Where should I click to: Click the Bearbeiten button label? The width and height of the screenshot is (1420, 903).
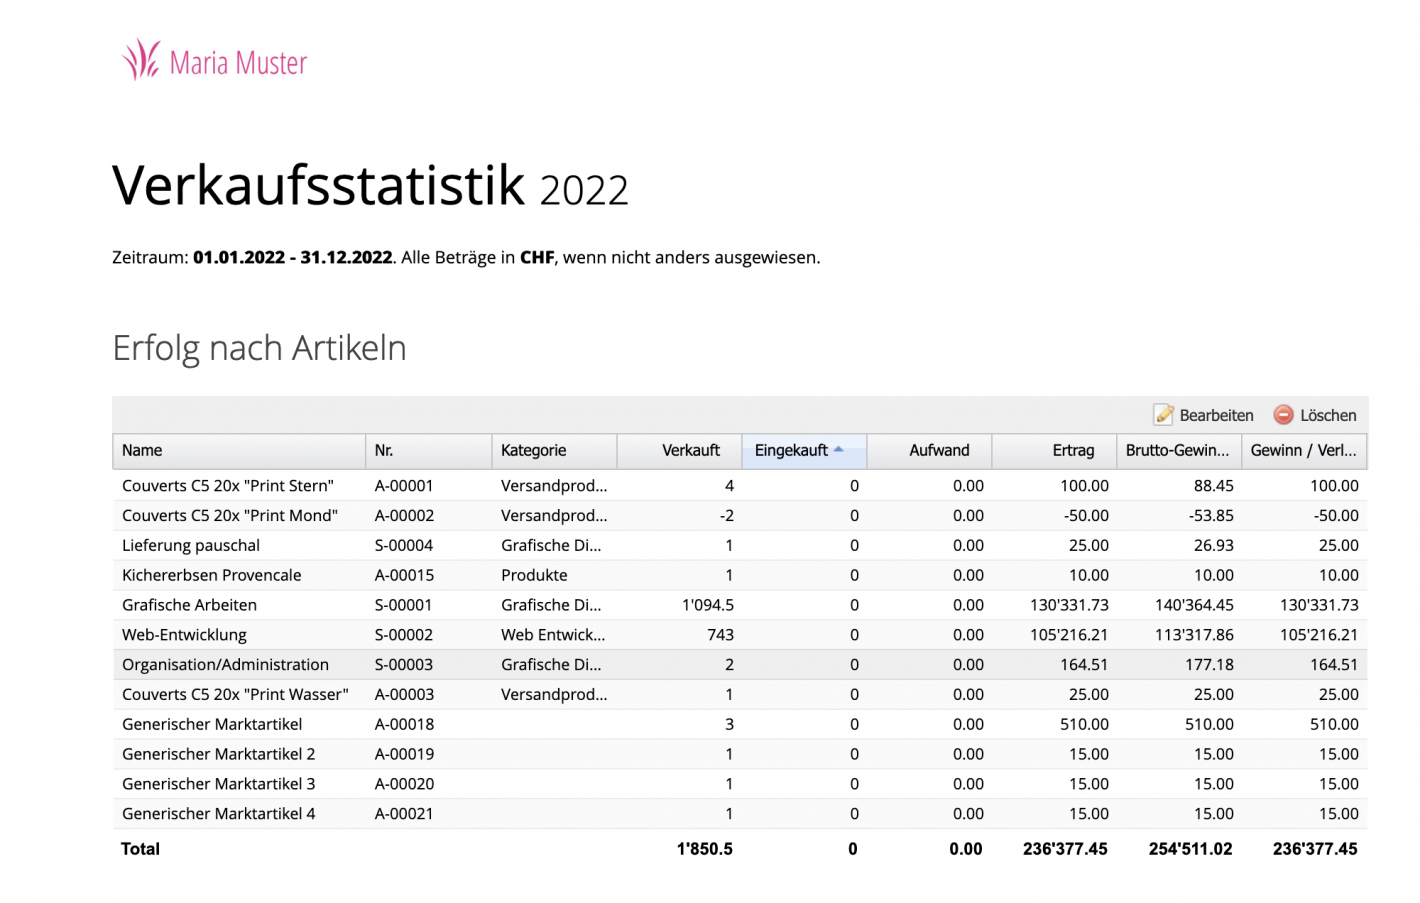1217,415
